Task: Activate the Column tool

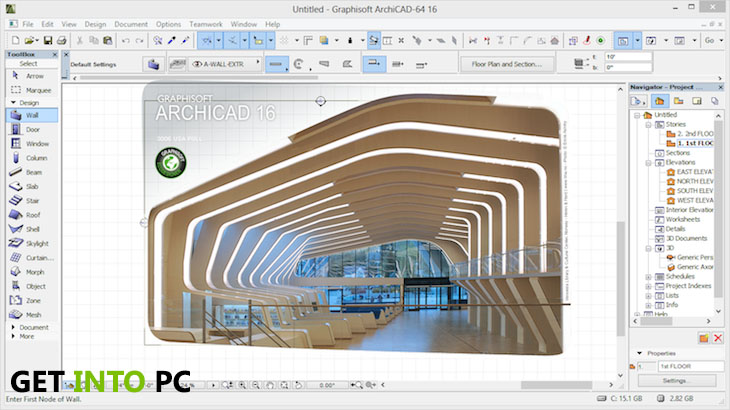Action: tap(32, 158)
